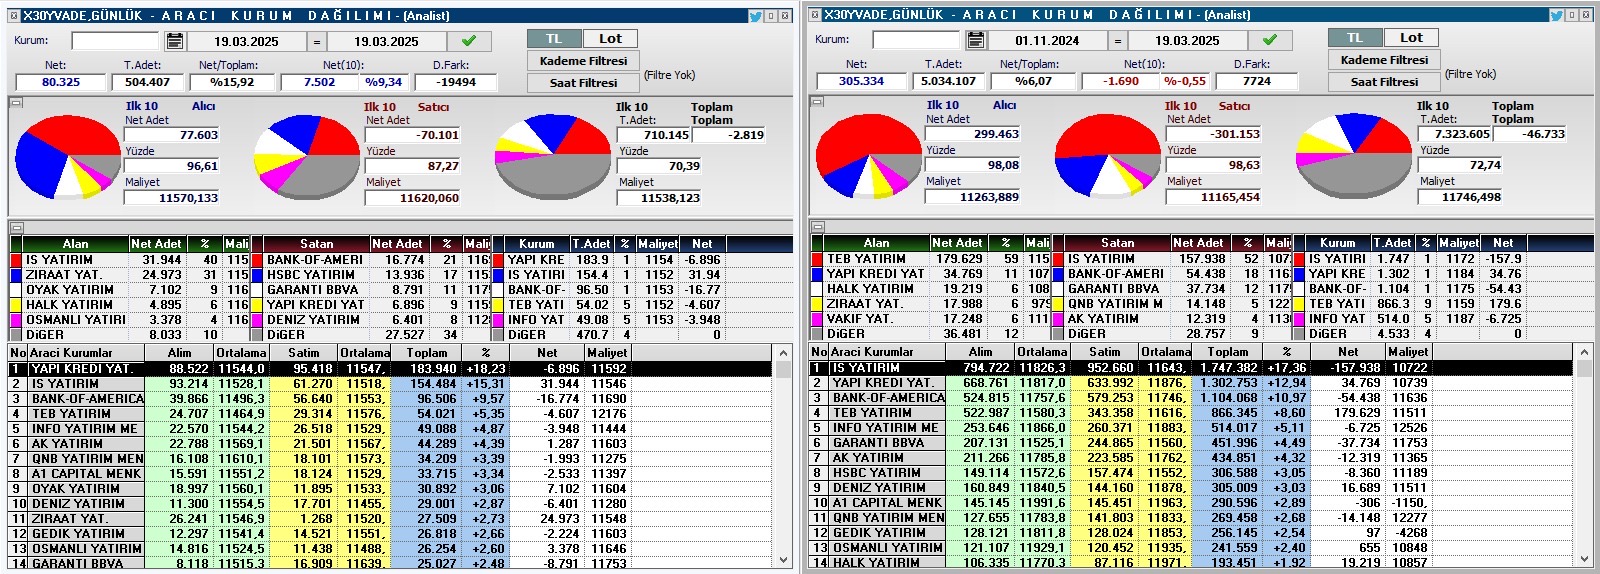Screen dimensions: 1600x574
Task: Click the D.Fark value -19494 in the left window
Action: pos(456,82)
